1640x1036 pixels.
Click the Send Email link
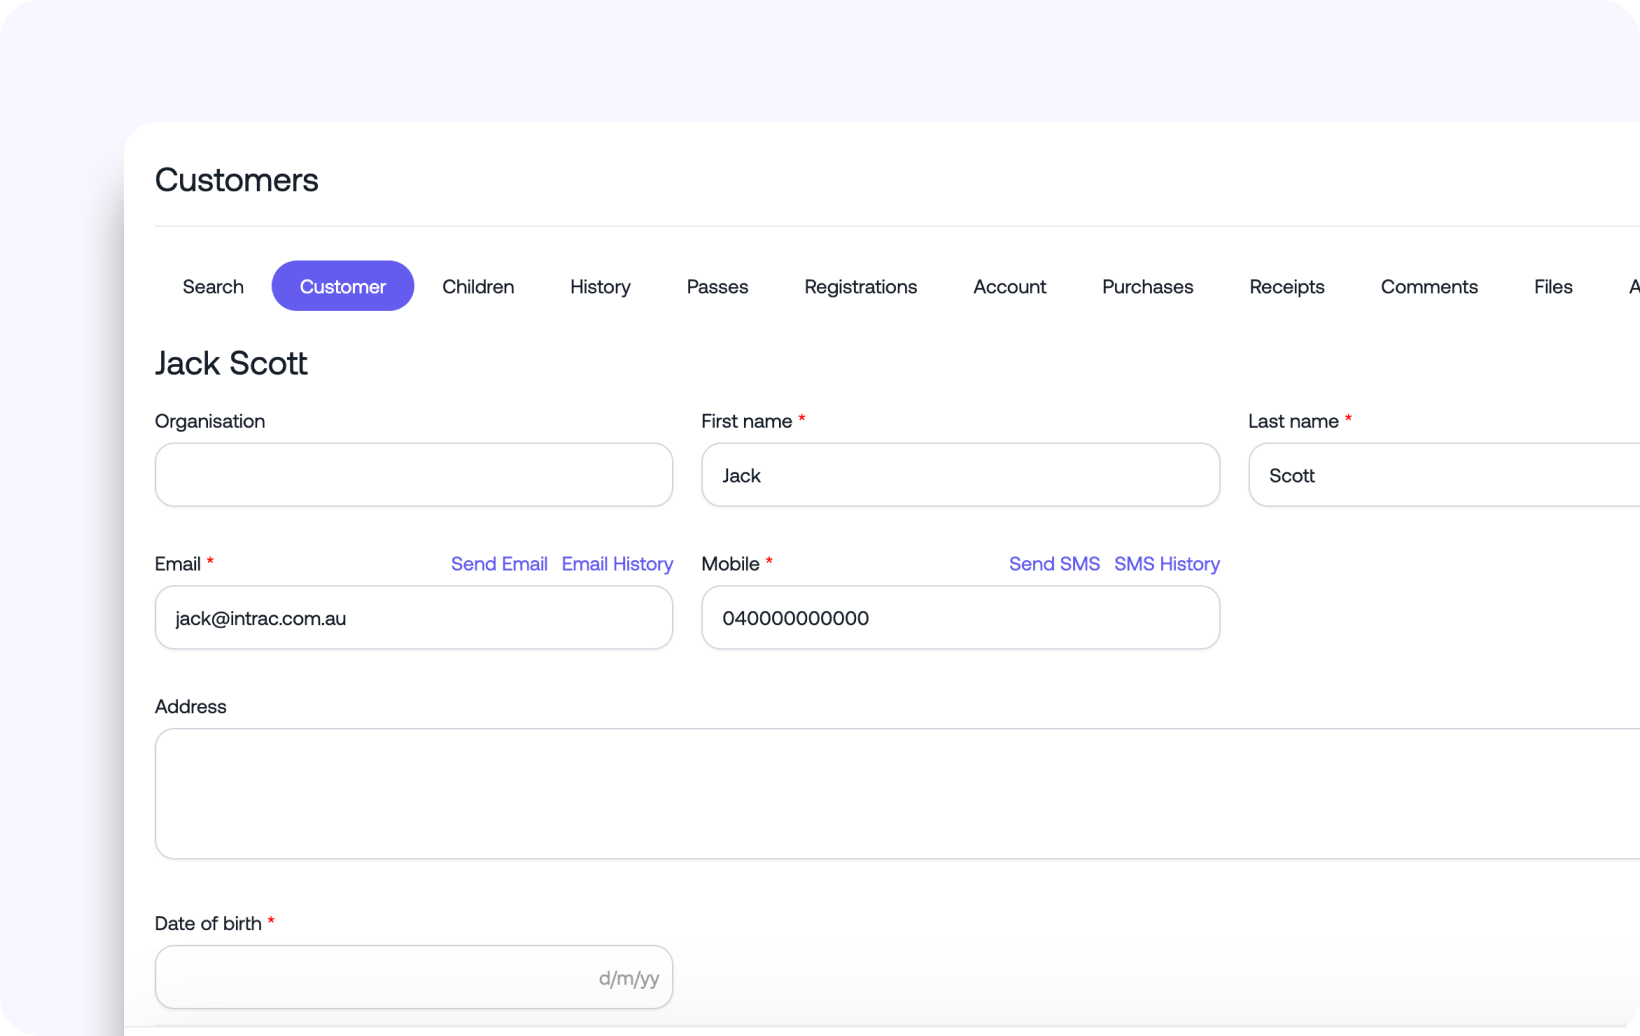(499, 563)
